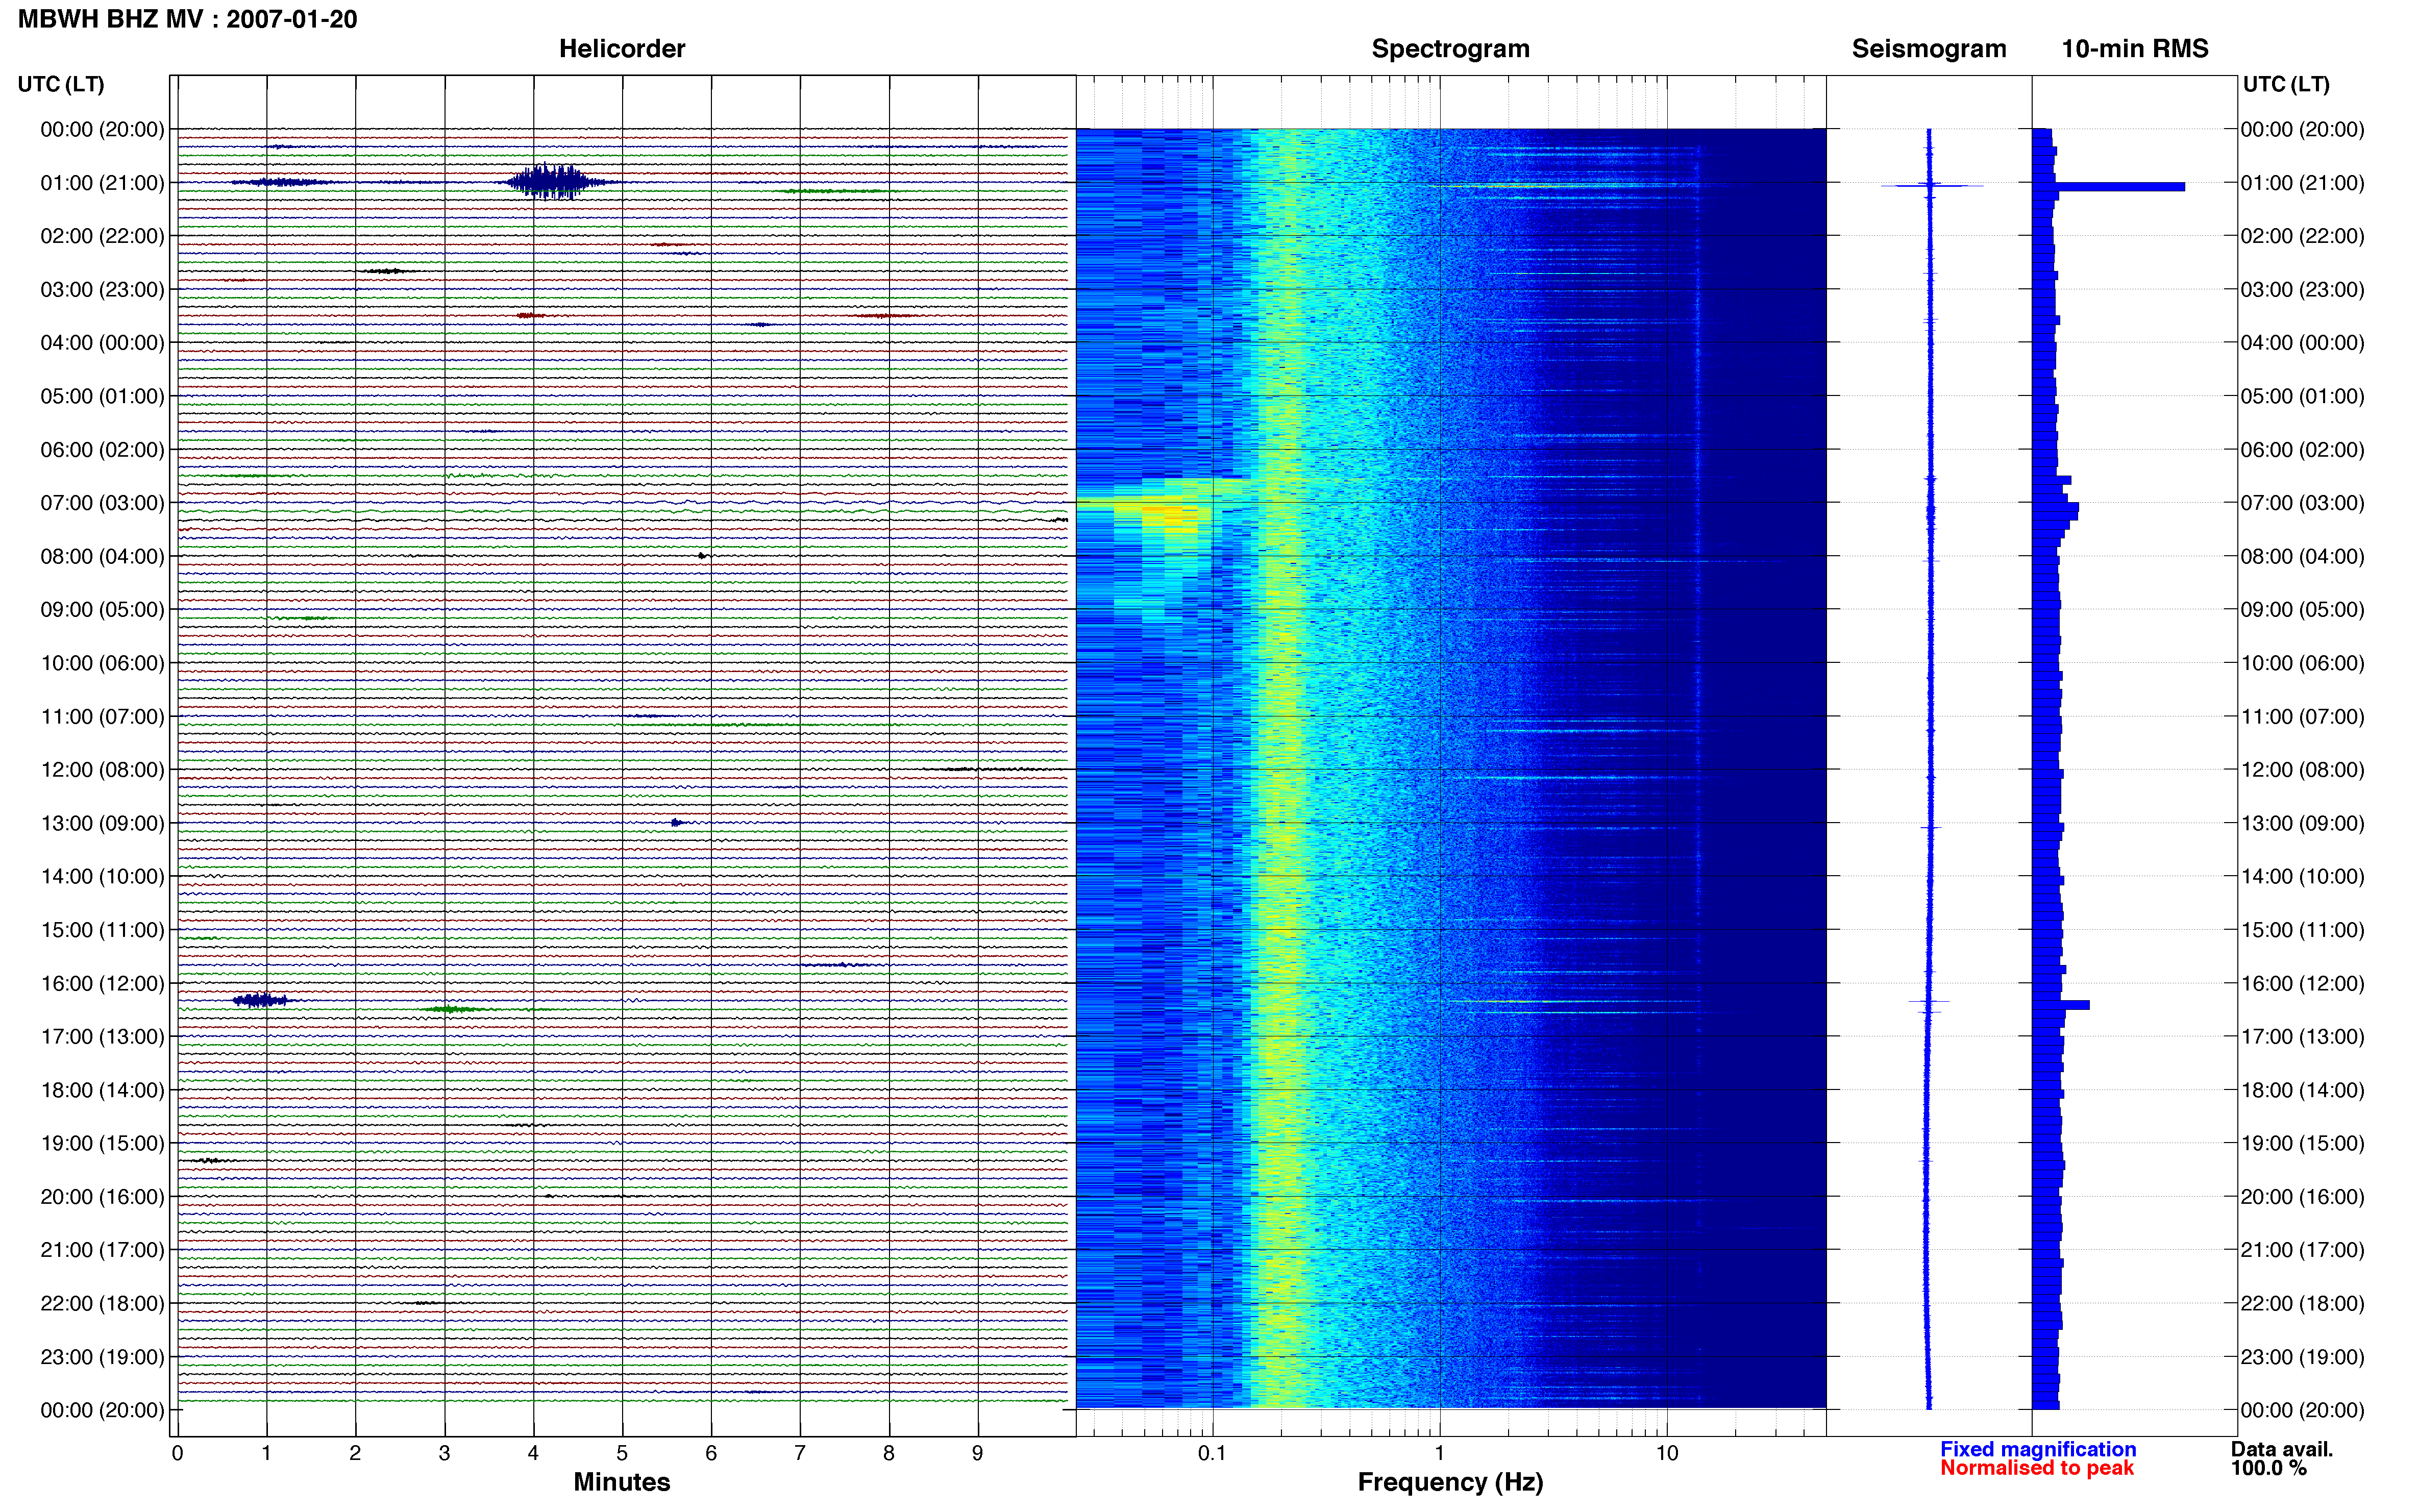Click the left 07:00 (03:00) time label
This screenshot has width=2419, height=1512.
tap(102, 503)
